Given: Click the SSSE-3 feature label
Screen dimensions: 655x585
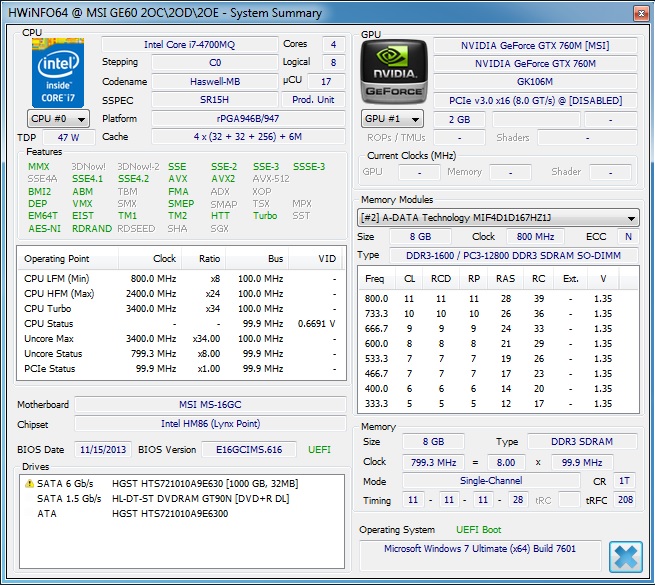Looking at the screenshot, I should (309, 167).
